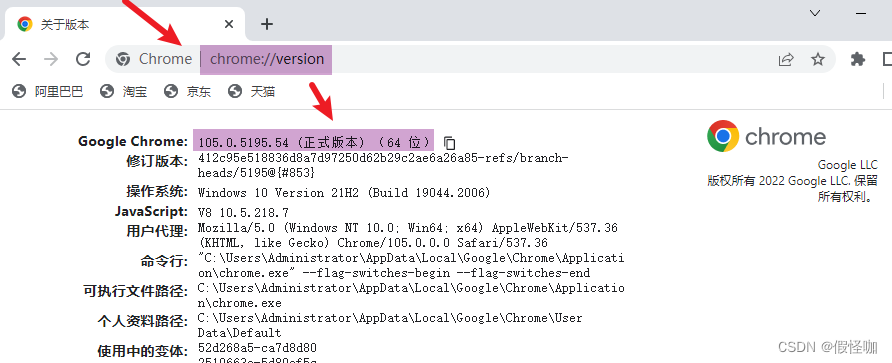Share this page icon in address bar
This screenshot has height=363, width=892.
[786, 59]
